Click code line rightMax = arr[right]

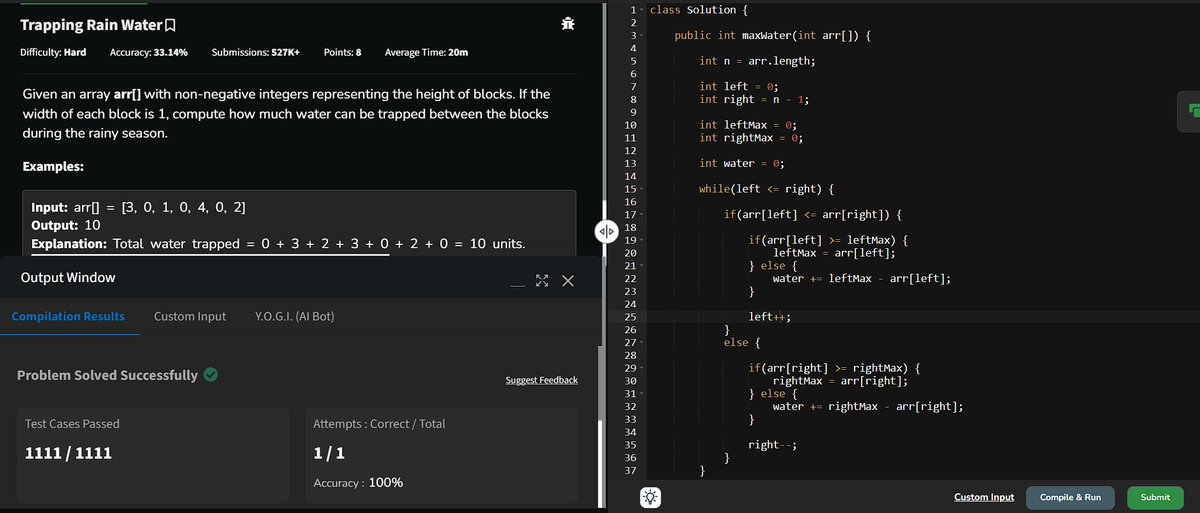click(x=841, y=381)
